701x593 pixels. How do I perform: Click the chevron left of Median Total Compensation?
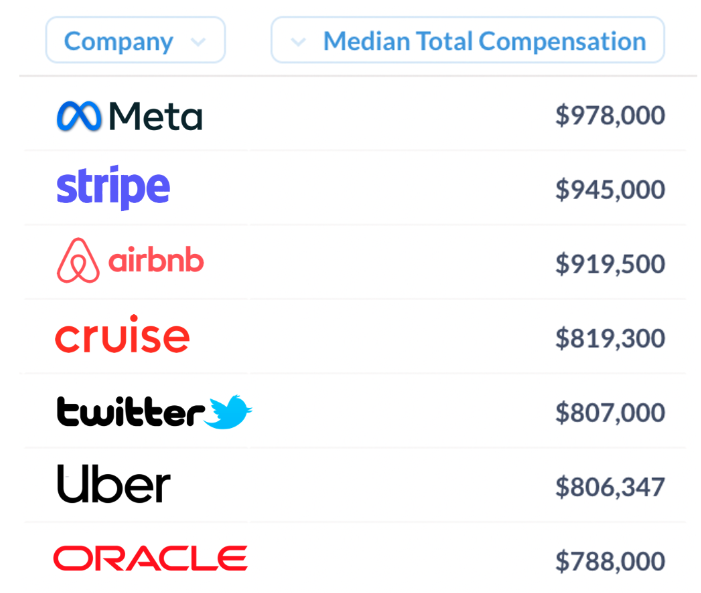298,42
